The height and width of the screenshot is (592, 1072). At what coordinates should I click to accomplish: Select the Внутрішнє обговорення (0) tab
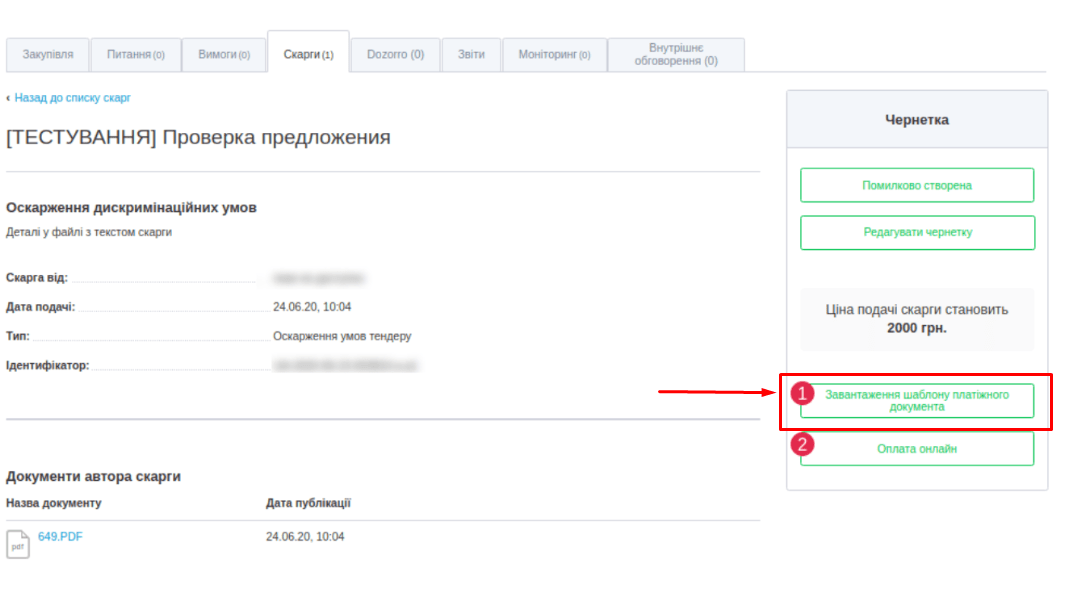pyautogui.click(x=676, y=55)
